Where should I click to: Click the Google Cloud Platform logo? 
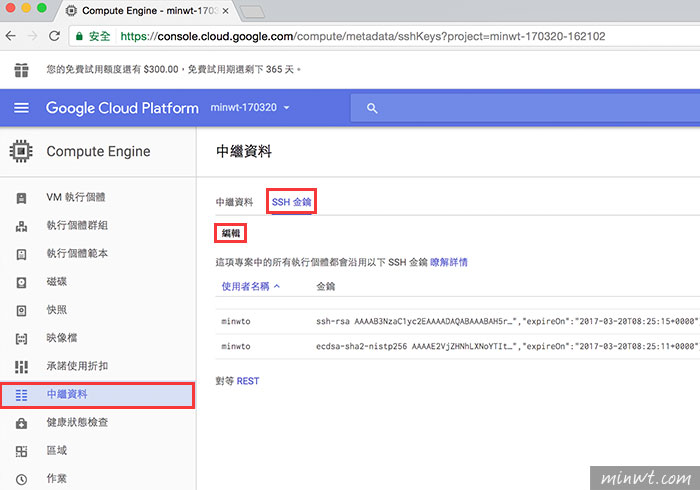[122, 108]
